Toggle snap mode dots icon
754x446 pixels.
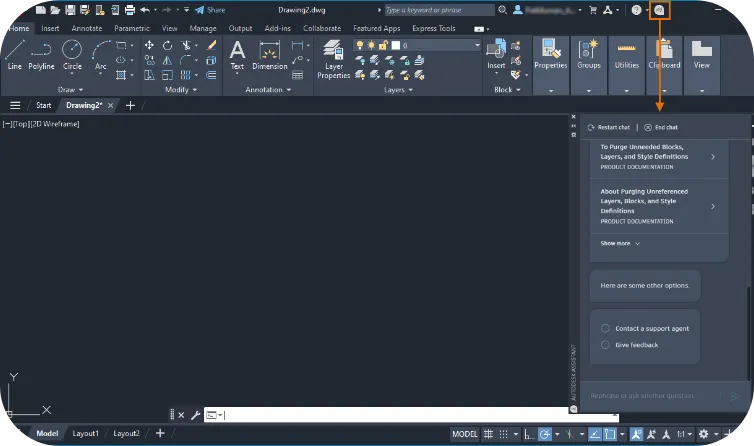pos(503,434)
